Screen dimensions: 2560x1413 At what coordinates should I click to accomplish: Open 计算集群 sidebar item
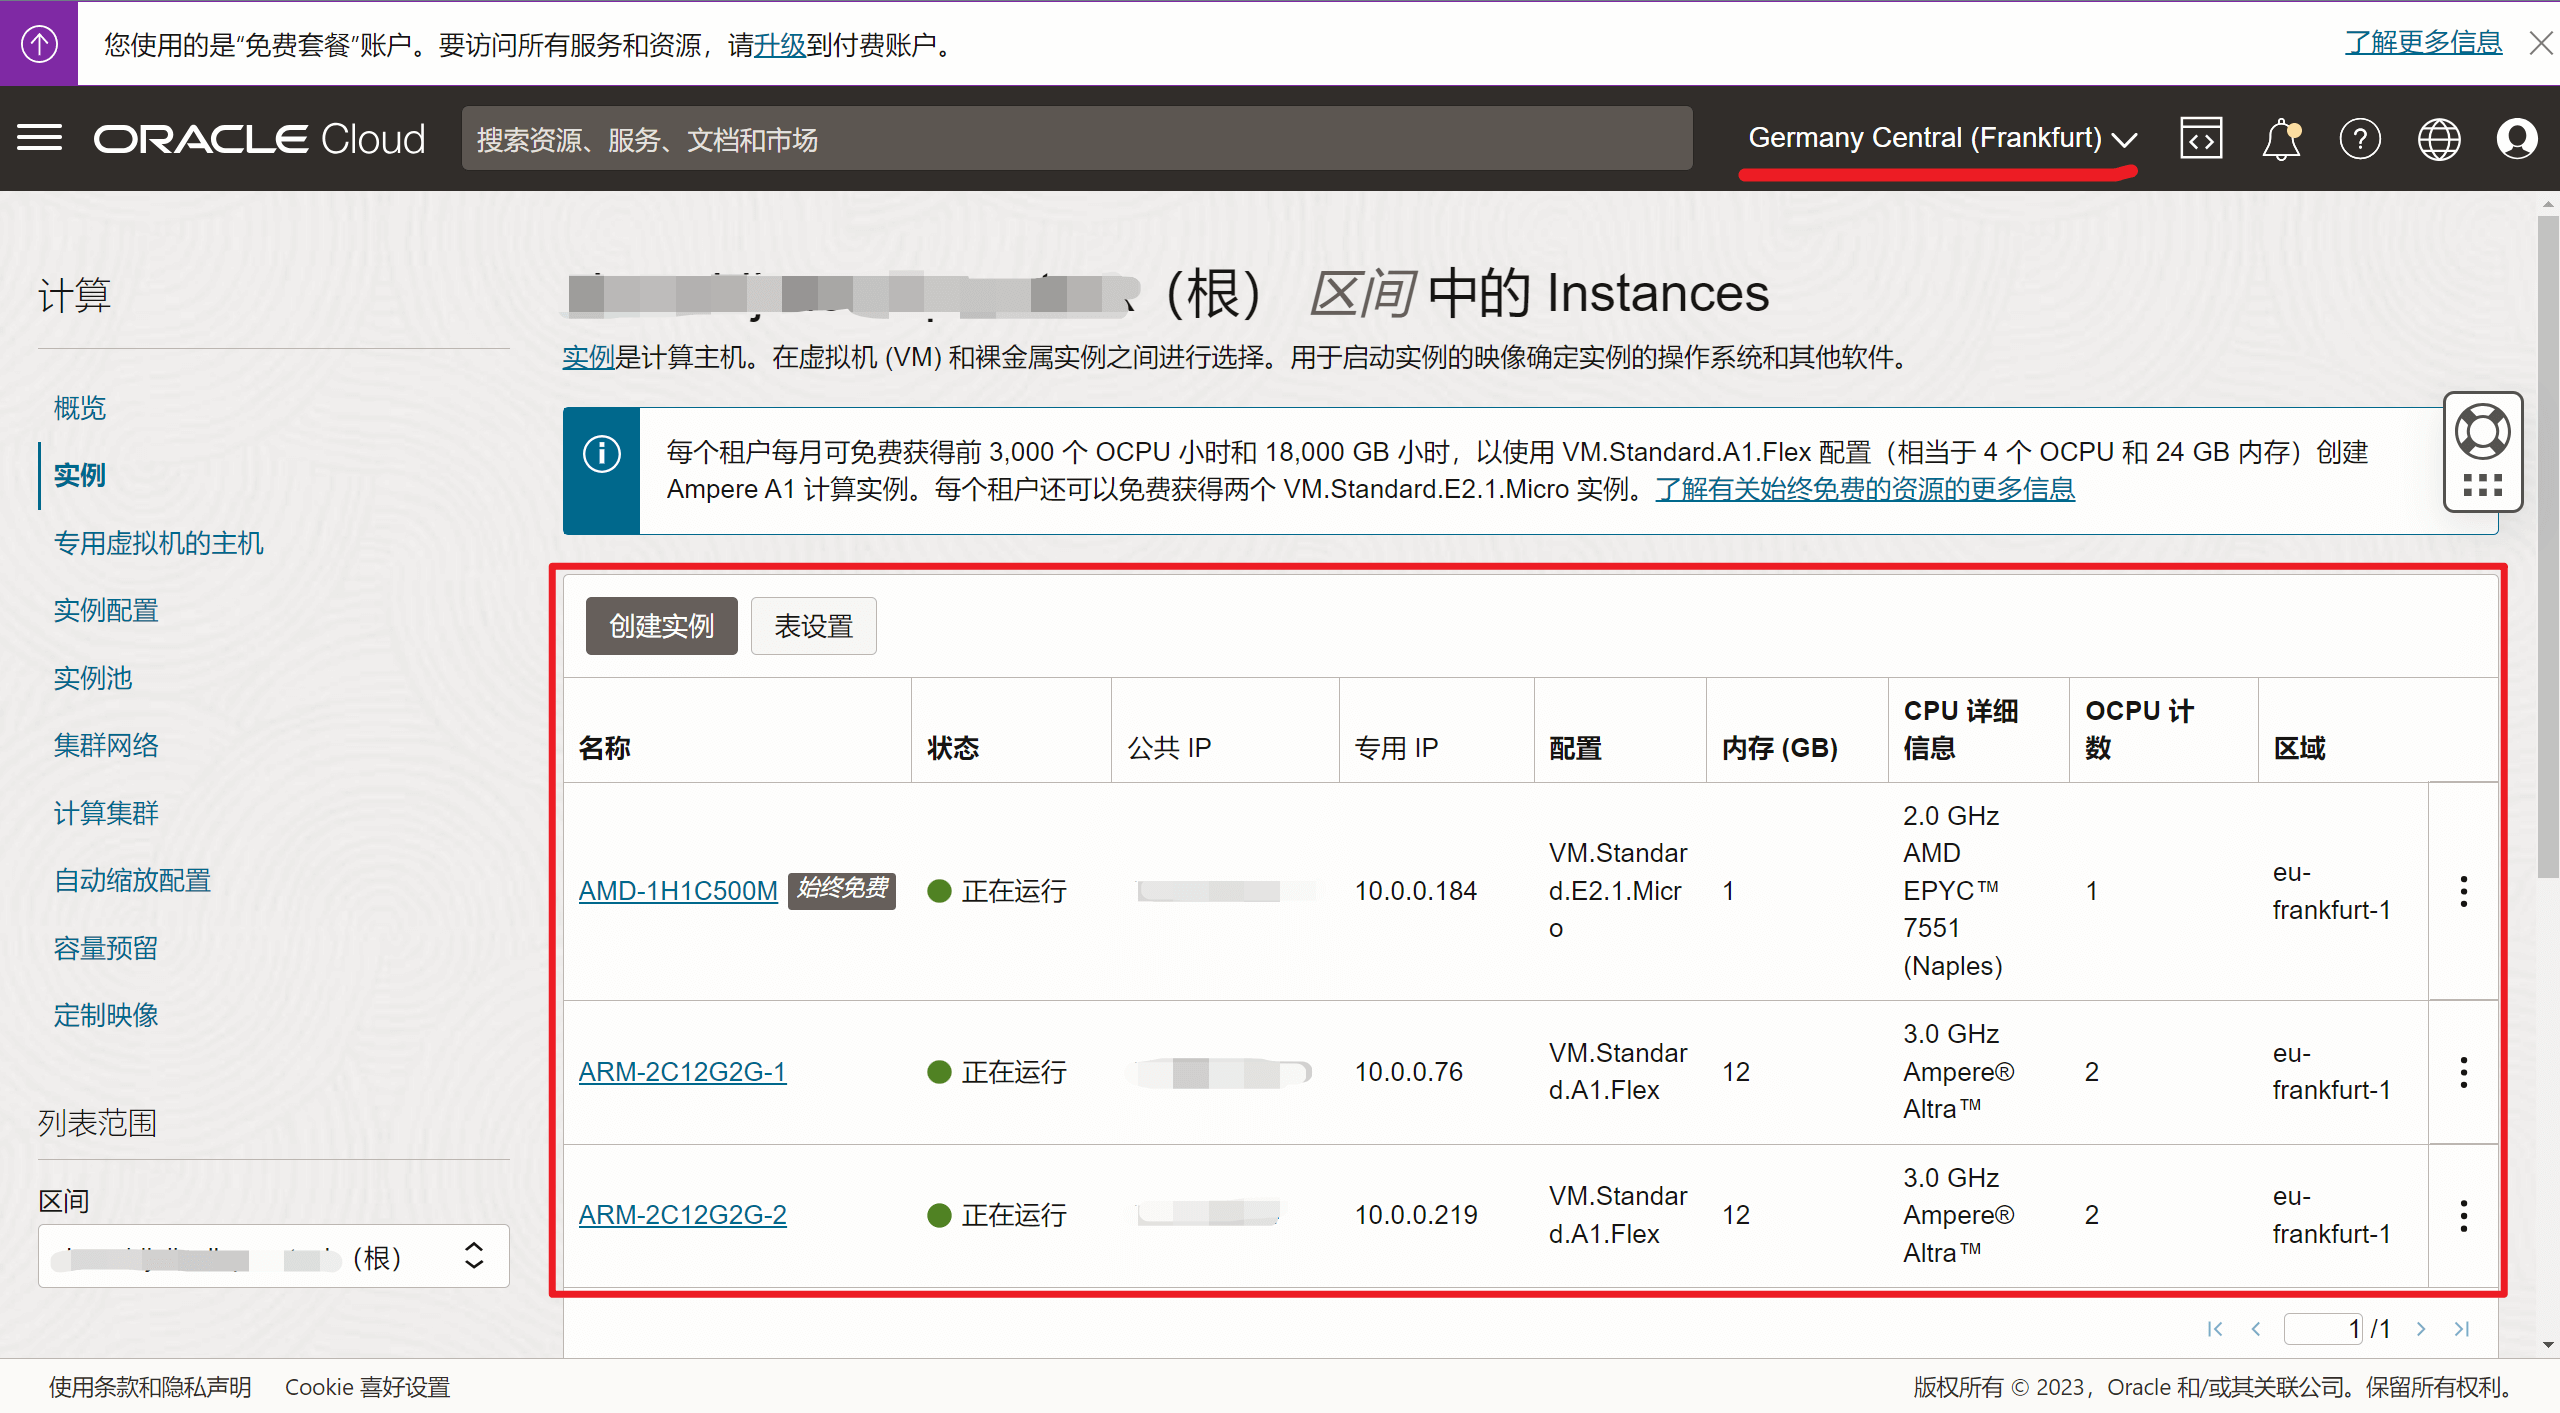point(106,813)
